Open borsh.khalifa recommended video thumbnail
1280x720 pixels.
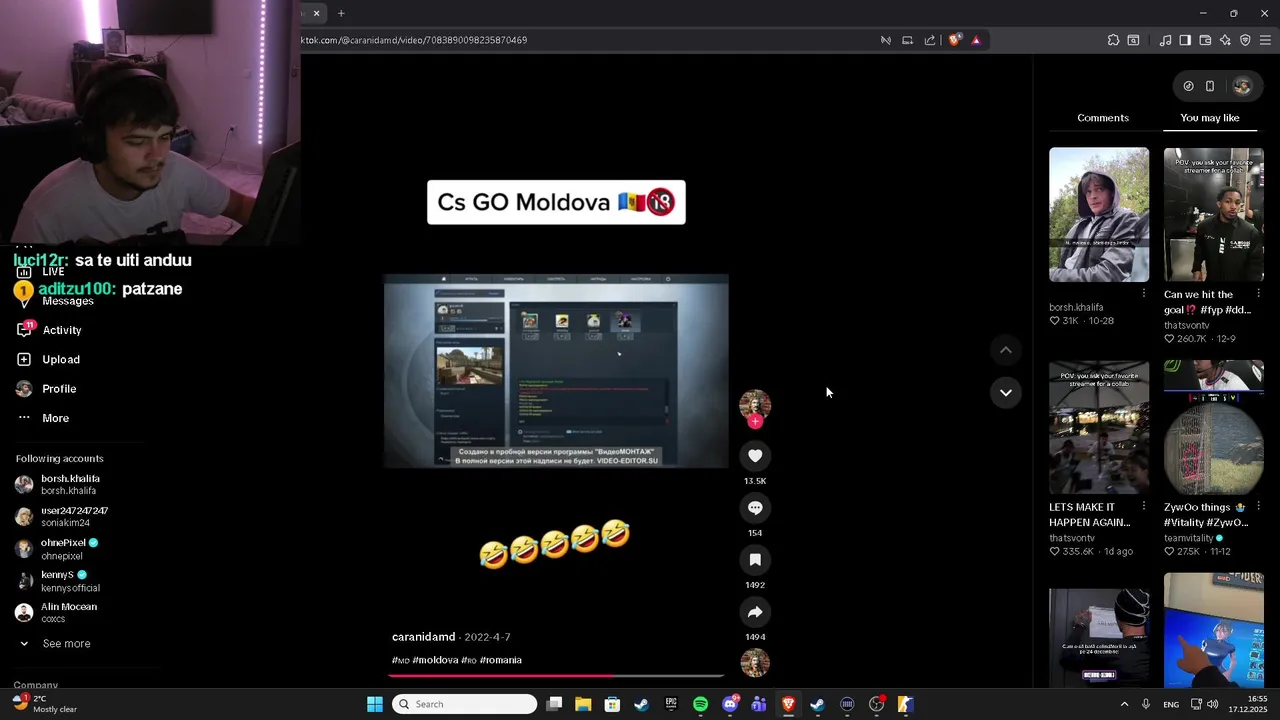pyautogui.click(x=1099, y=215)
